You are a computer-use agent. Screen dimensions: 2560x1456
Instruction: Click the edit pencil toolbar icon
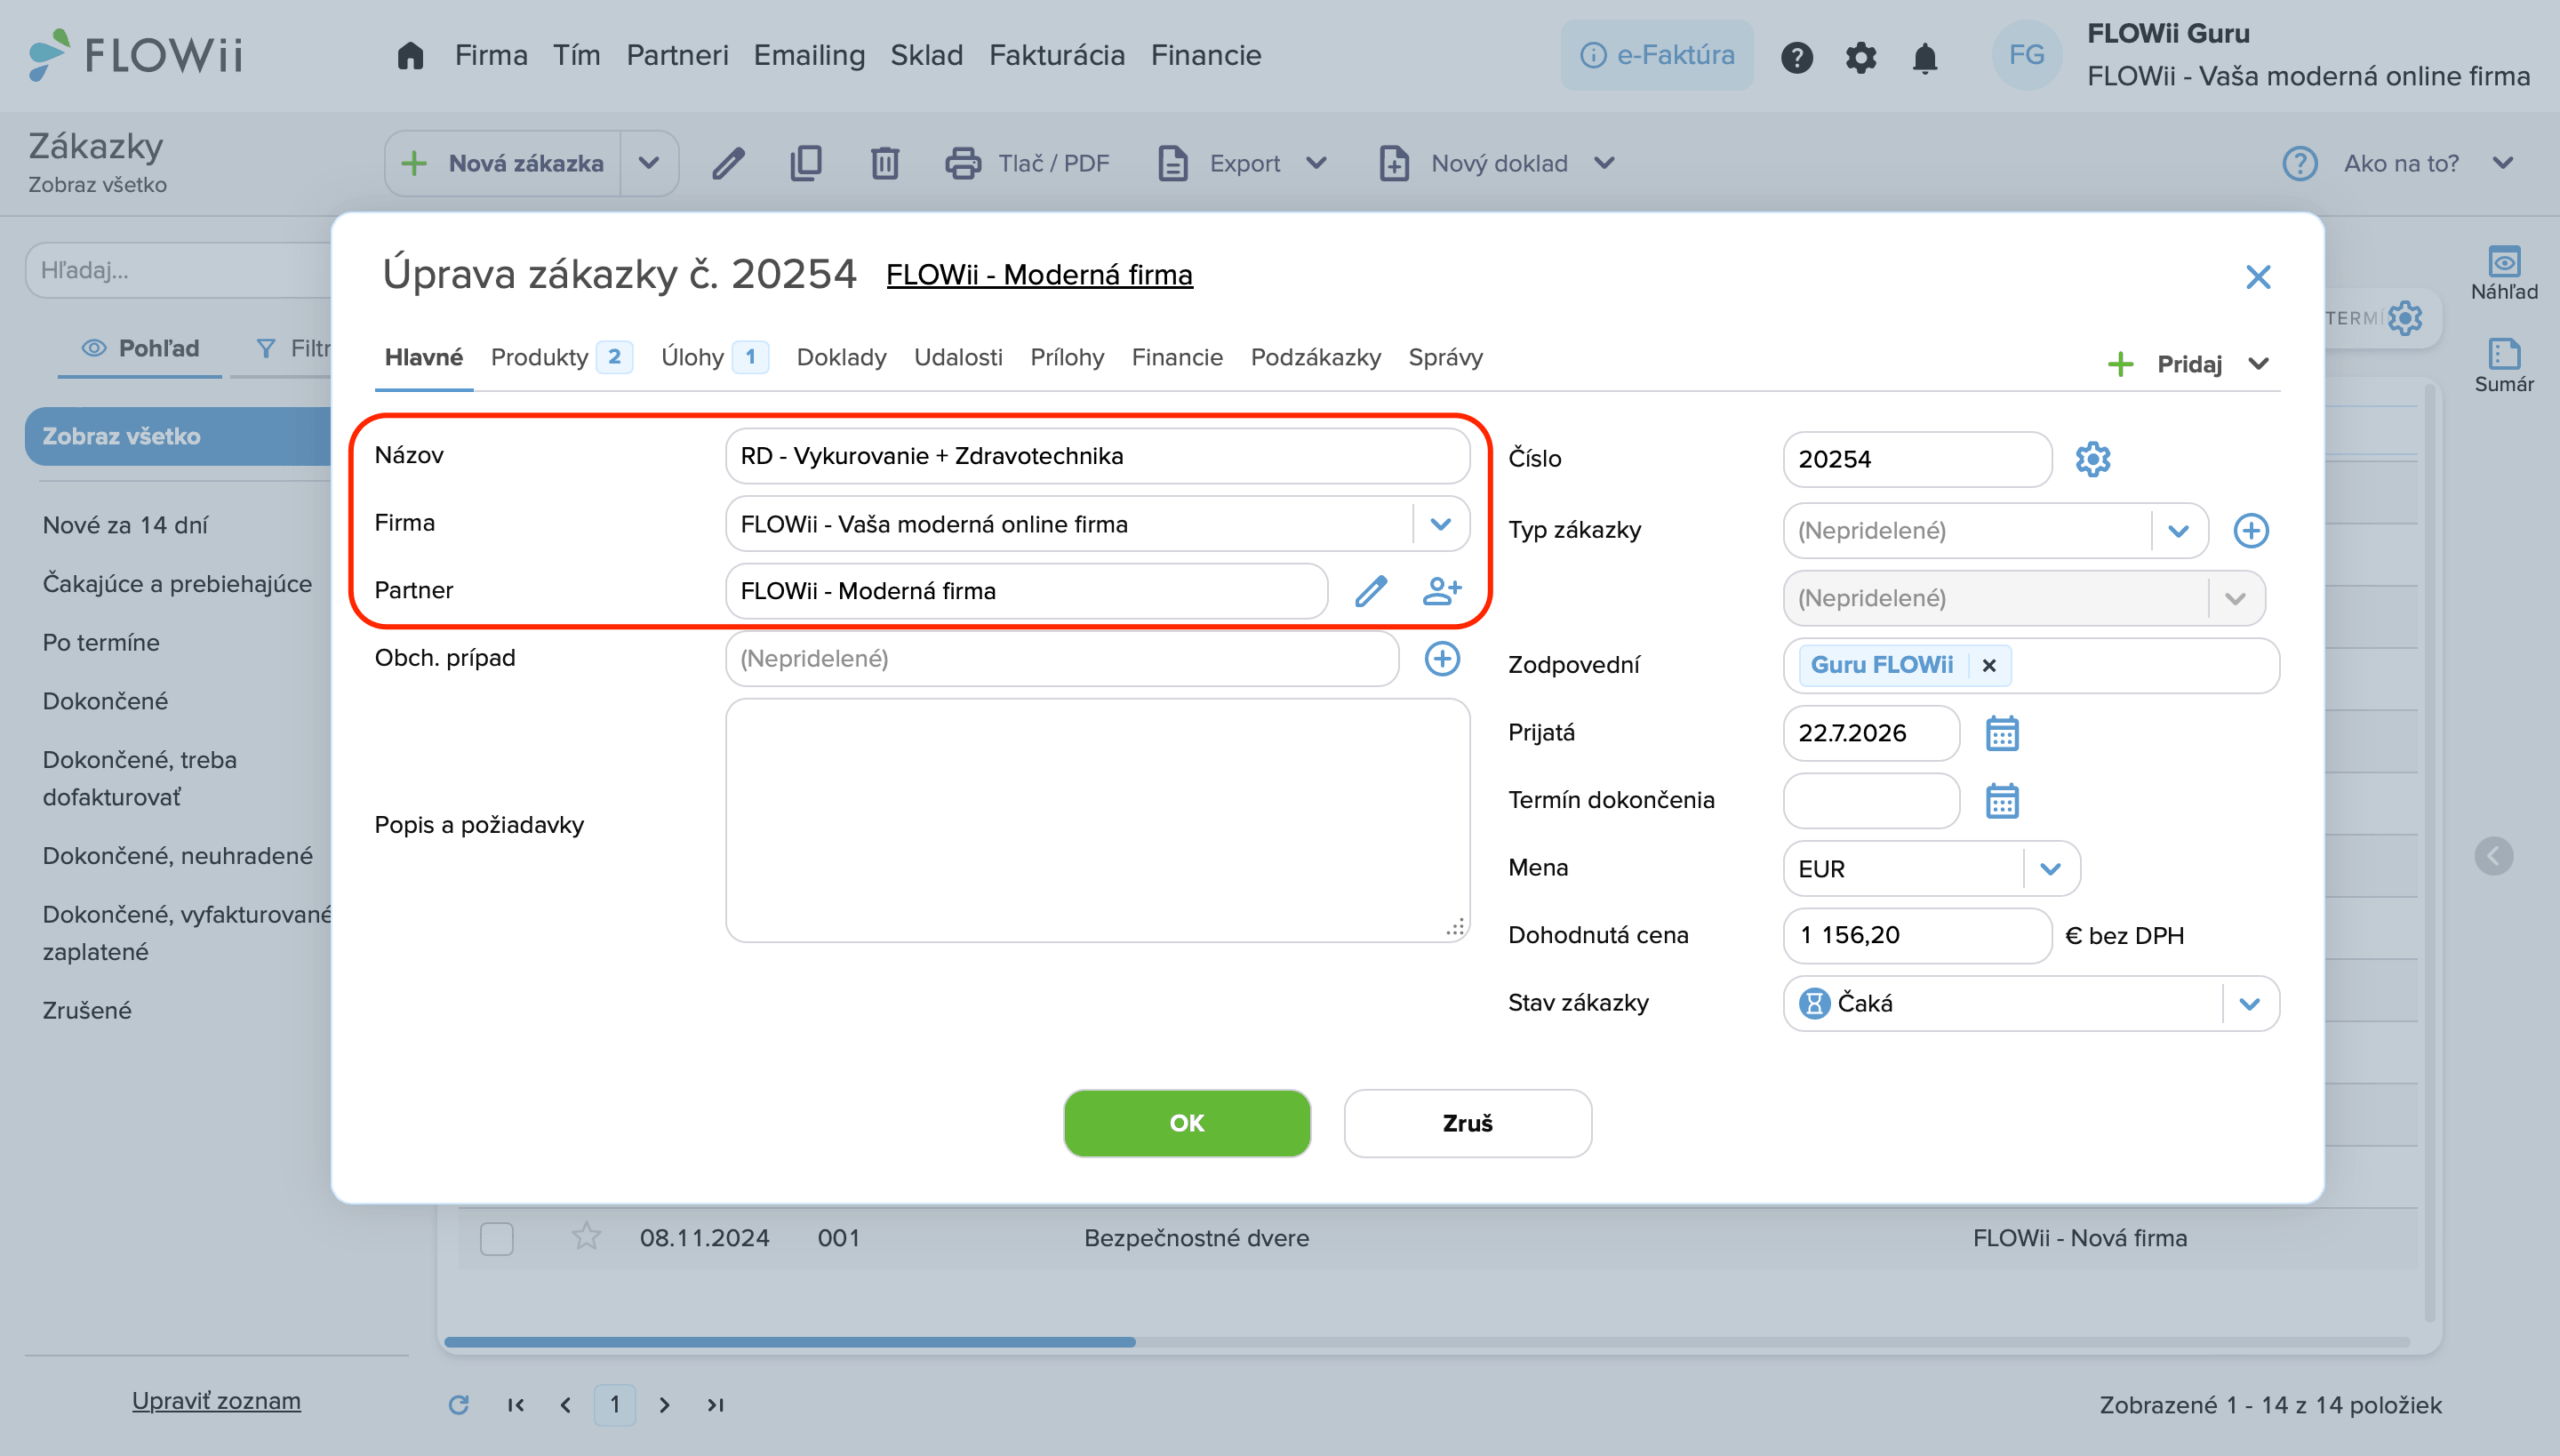(x=728, y=163)
